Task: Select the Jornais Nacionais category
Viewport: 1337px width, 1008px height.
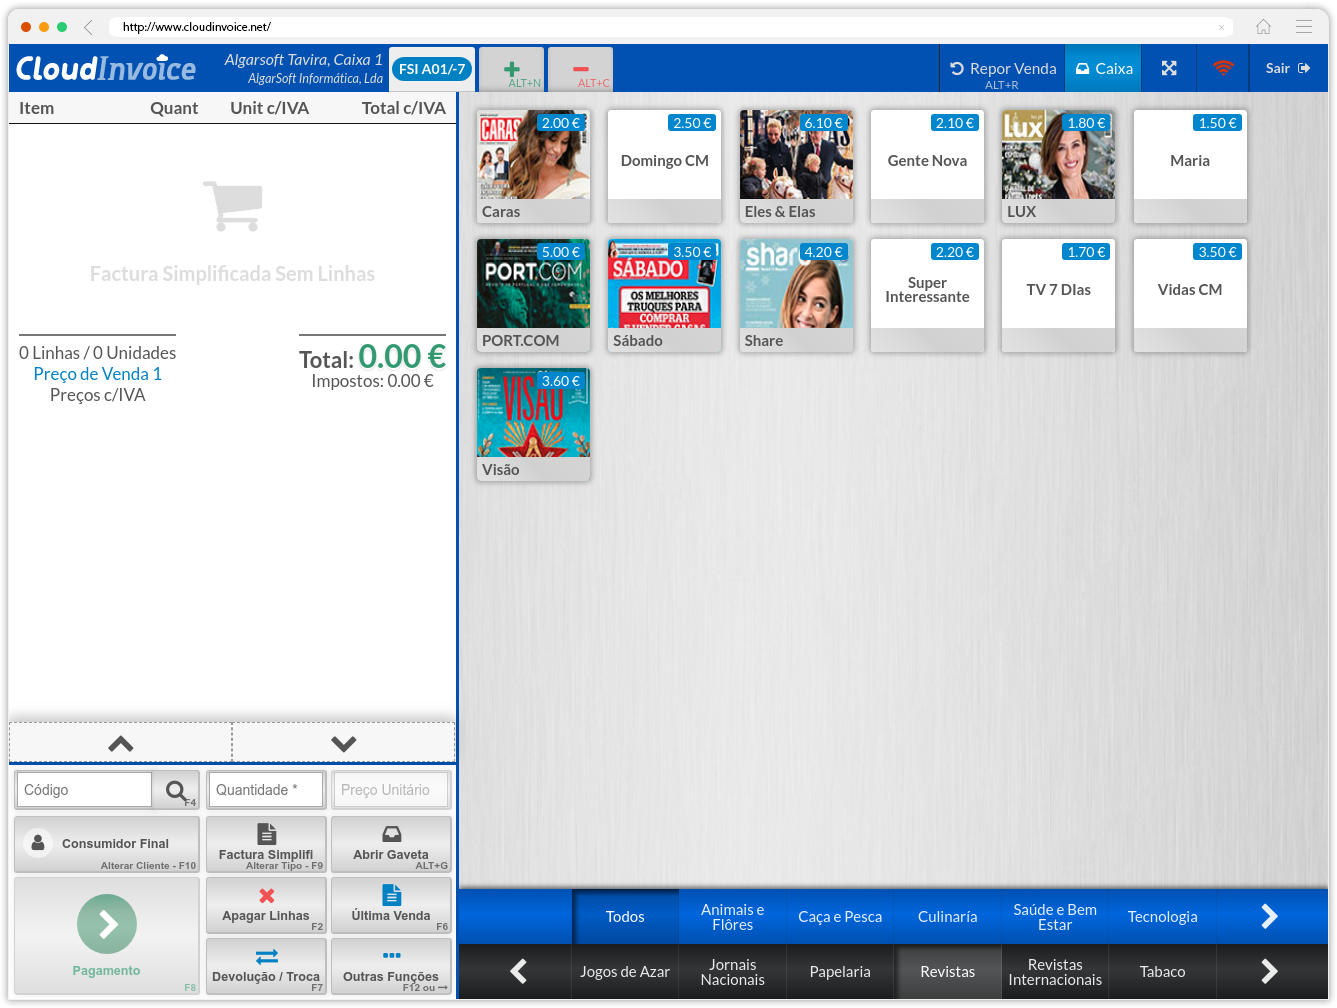Action: coord(732,971)
